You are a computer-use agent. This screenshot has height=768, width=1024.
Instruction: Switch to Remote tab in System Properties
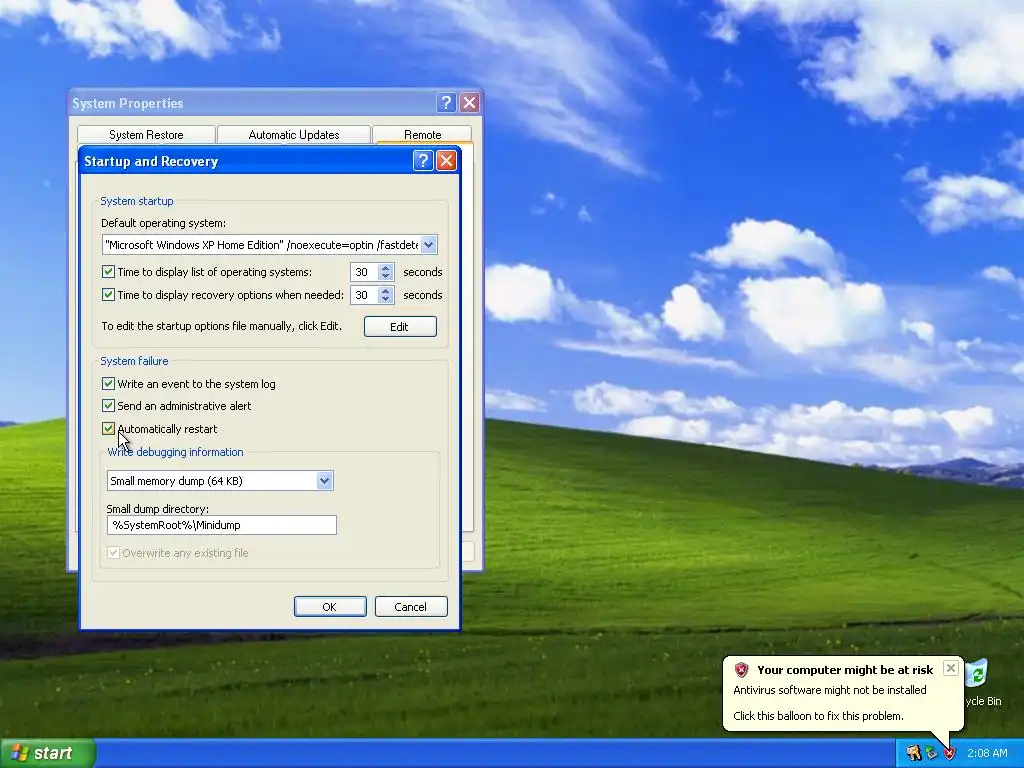(423, 134)
